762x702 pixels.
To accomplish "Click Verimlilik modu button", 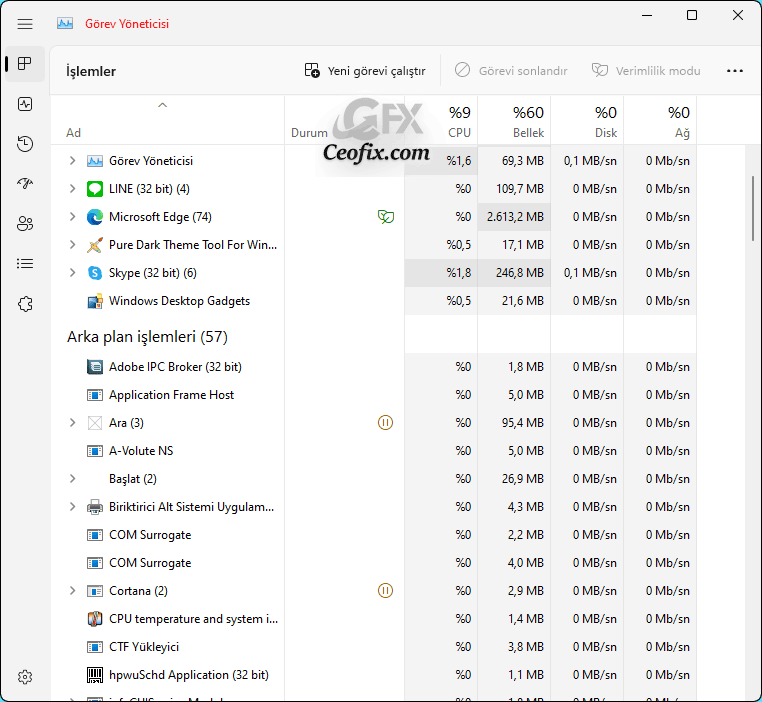I will [x=646, y=71].
